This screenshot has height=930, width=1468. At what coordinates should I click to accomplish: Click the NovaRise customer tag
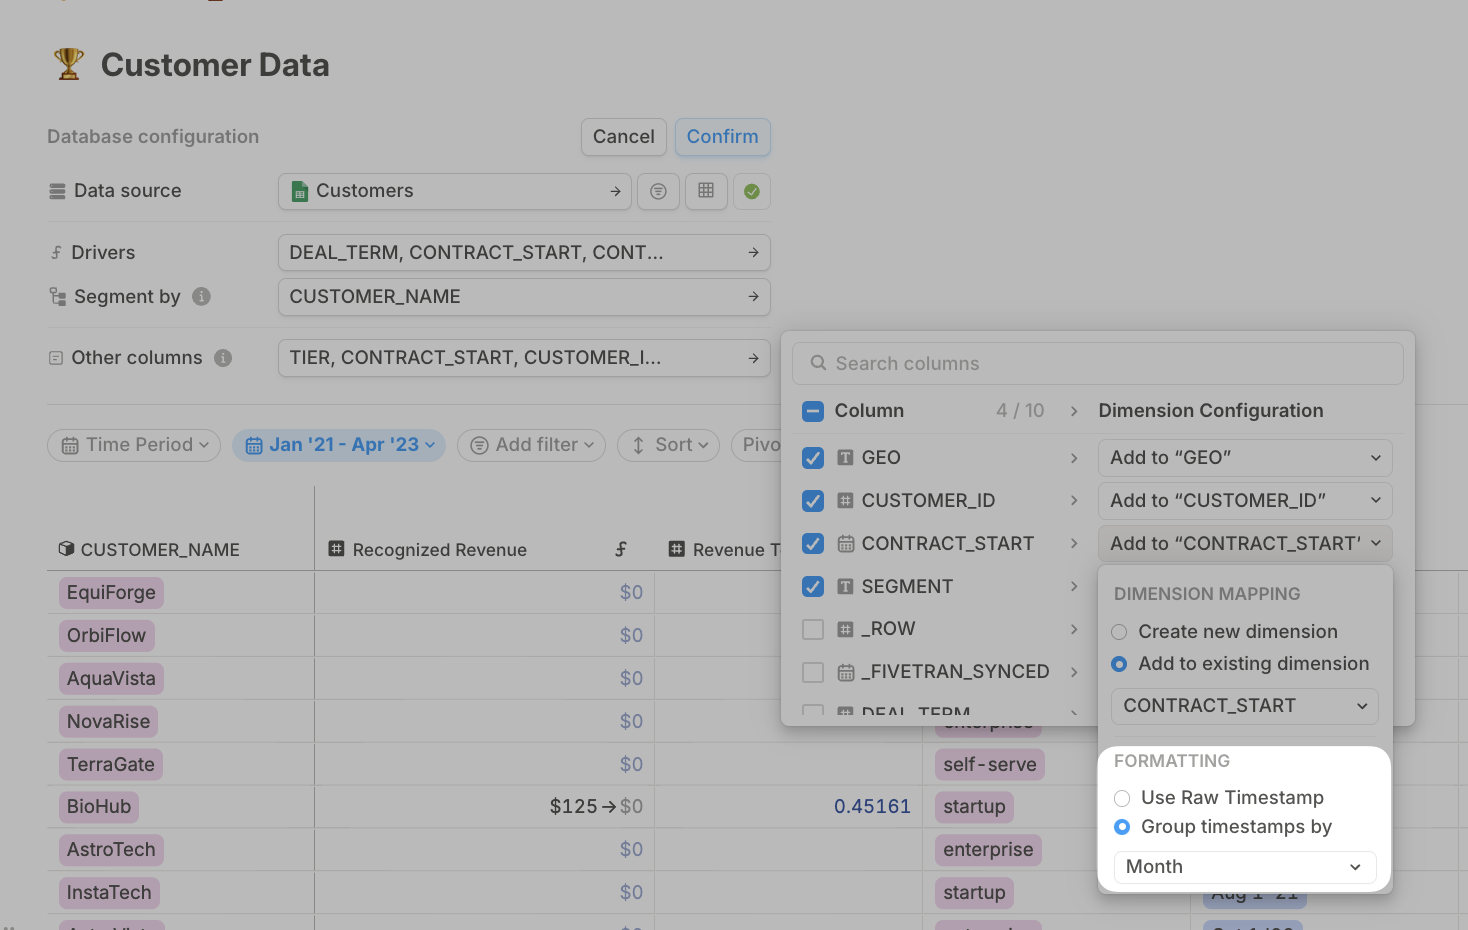[108, 722]
